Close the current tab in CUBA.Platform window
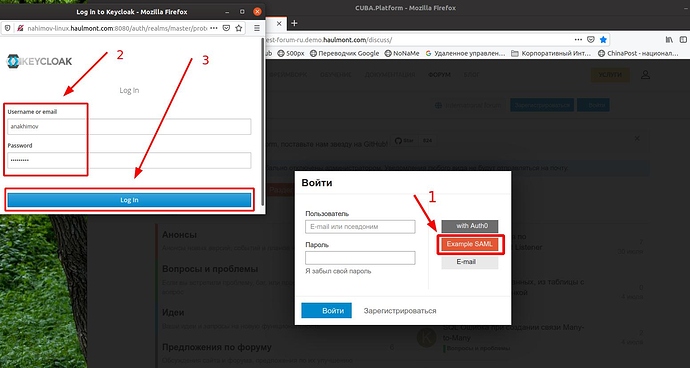The width and height of the screenshot is (690, 368). tap(279, 23)
